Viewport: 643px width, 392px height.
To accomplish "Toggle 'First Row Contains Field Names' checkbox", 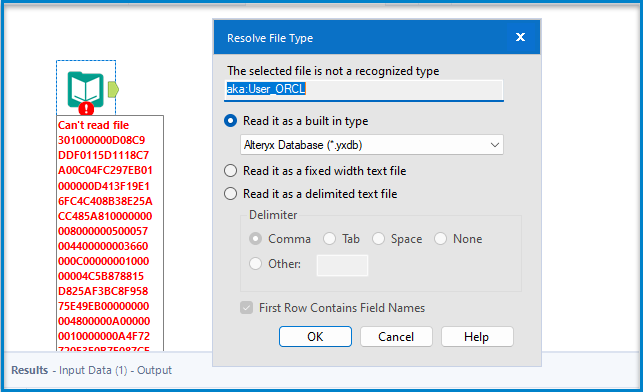I will point(246,308).
